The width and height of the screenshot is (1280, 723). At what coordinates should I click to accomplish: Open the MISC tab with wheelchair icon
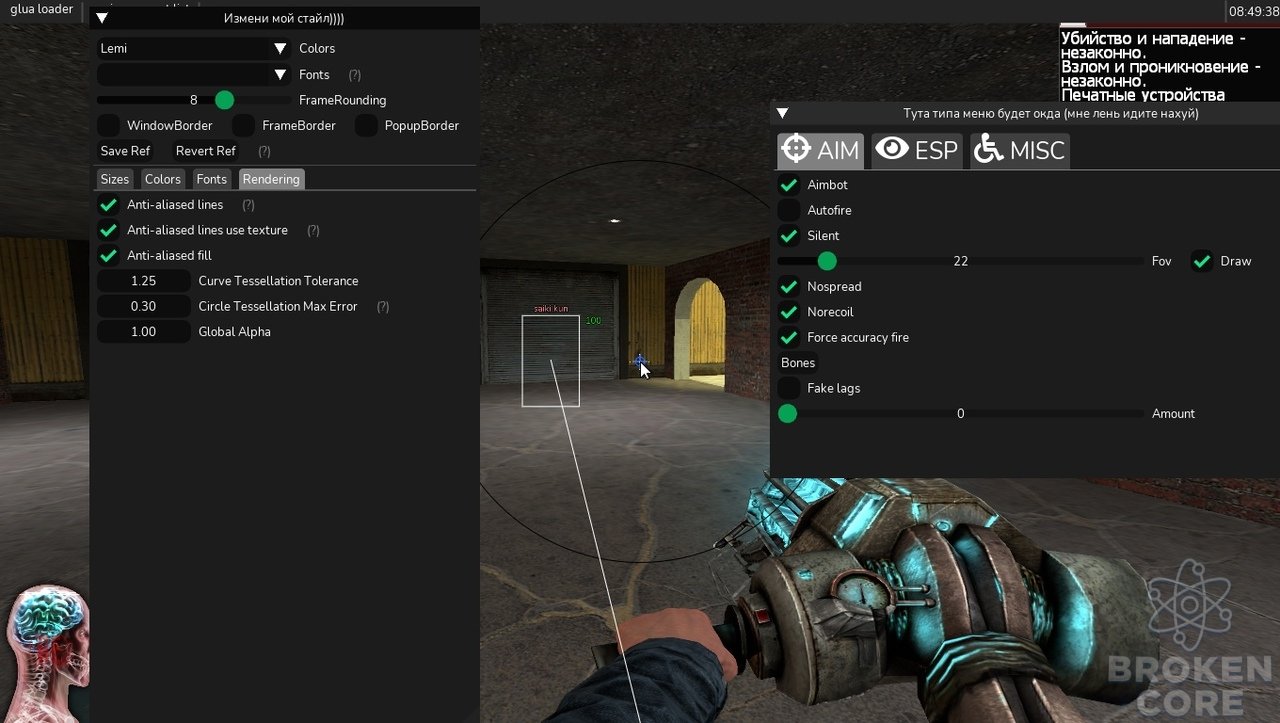(1020, 150)
